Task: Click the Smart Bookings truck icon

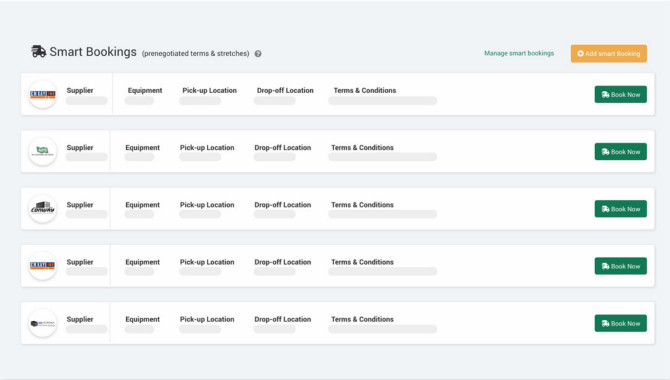Action: (38, 51)
